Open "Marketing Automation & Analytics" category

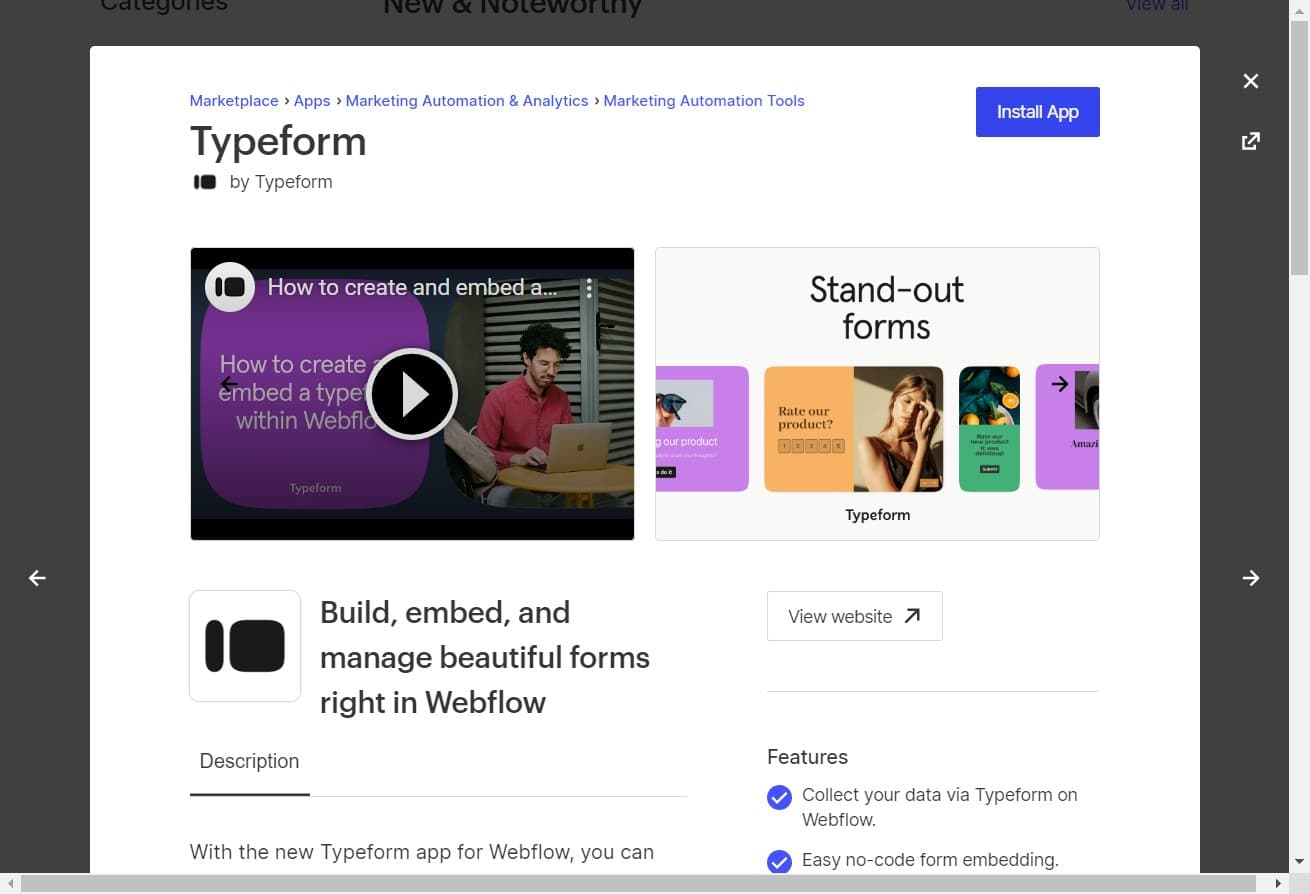(466, 100)
